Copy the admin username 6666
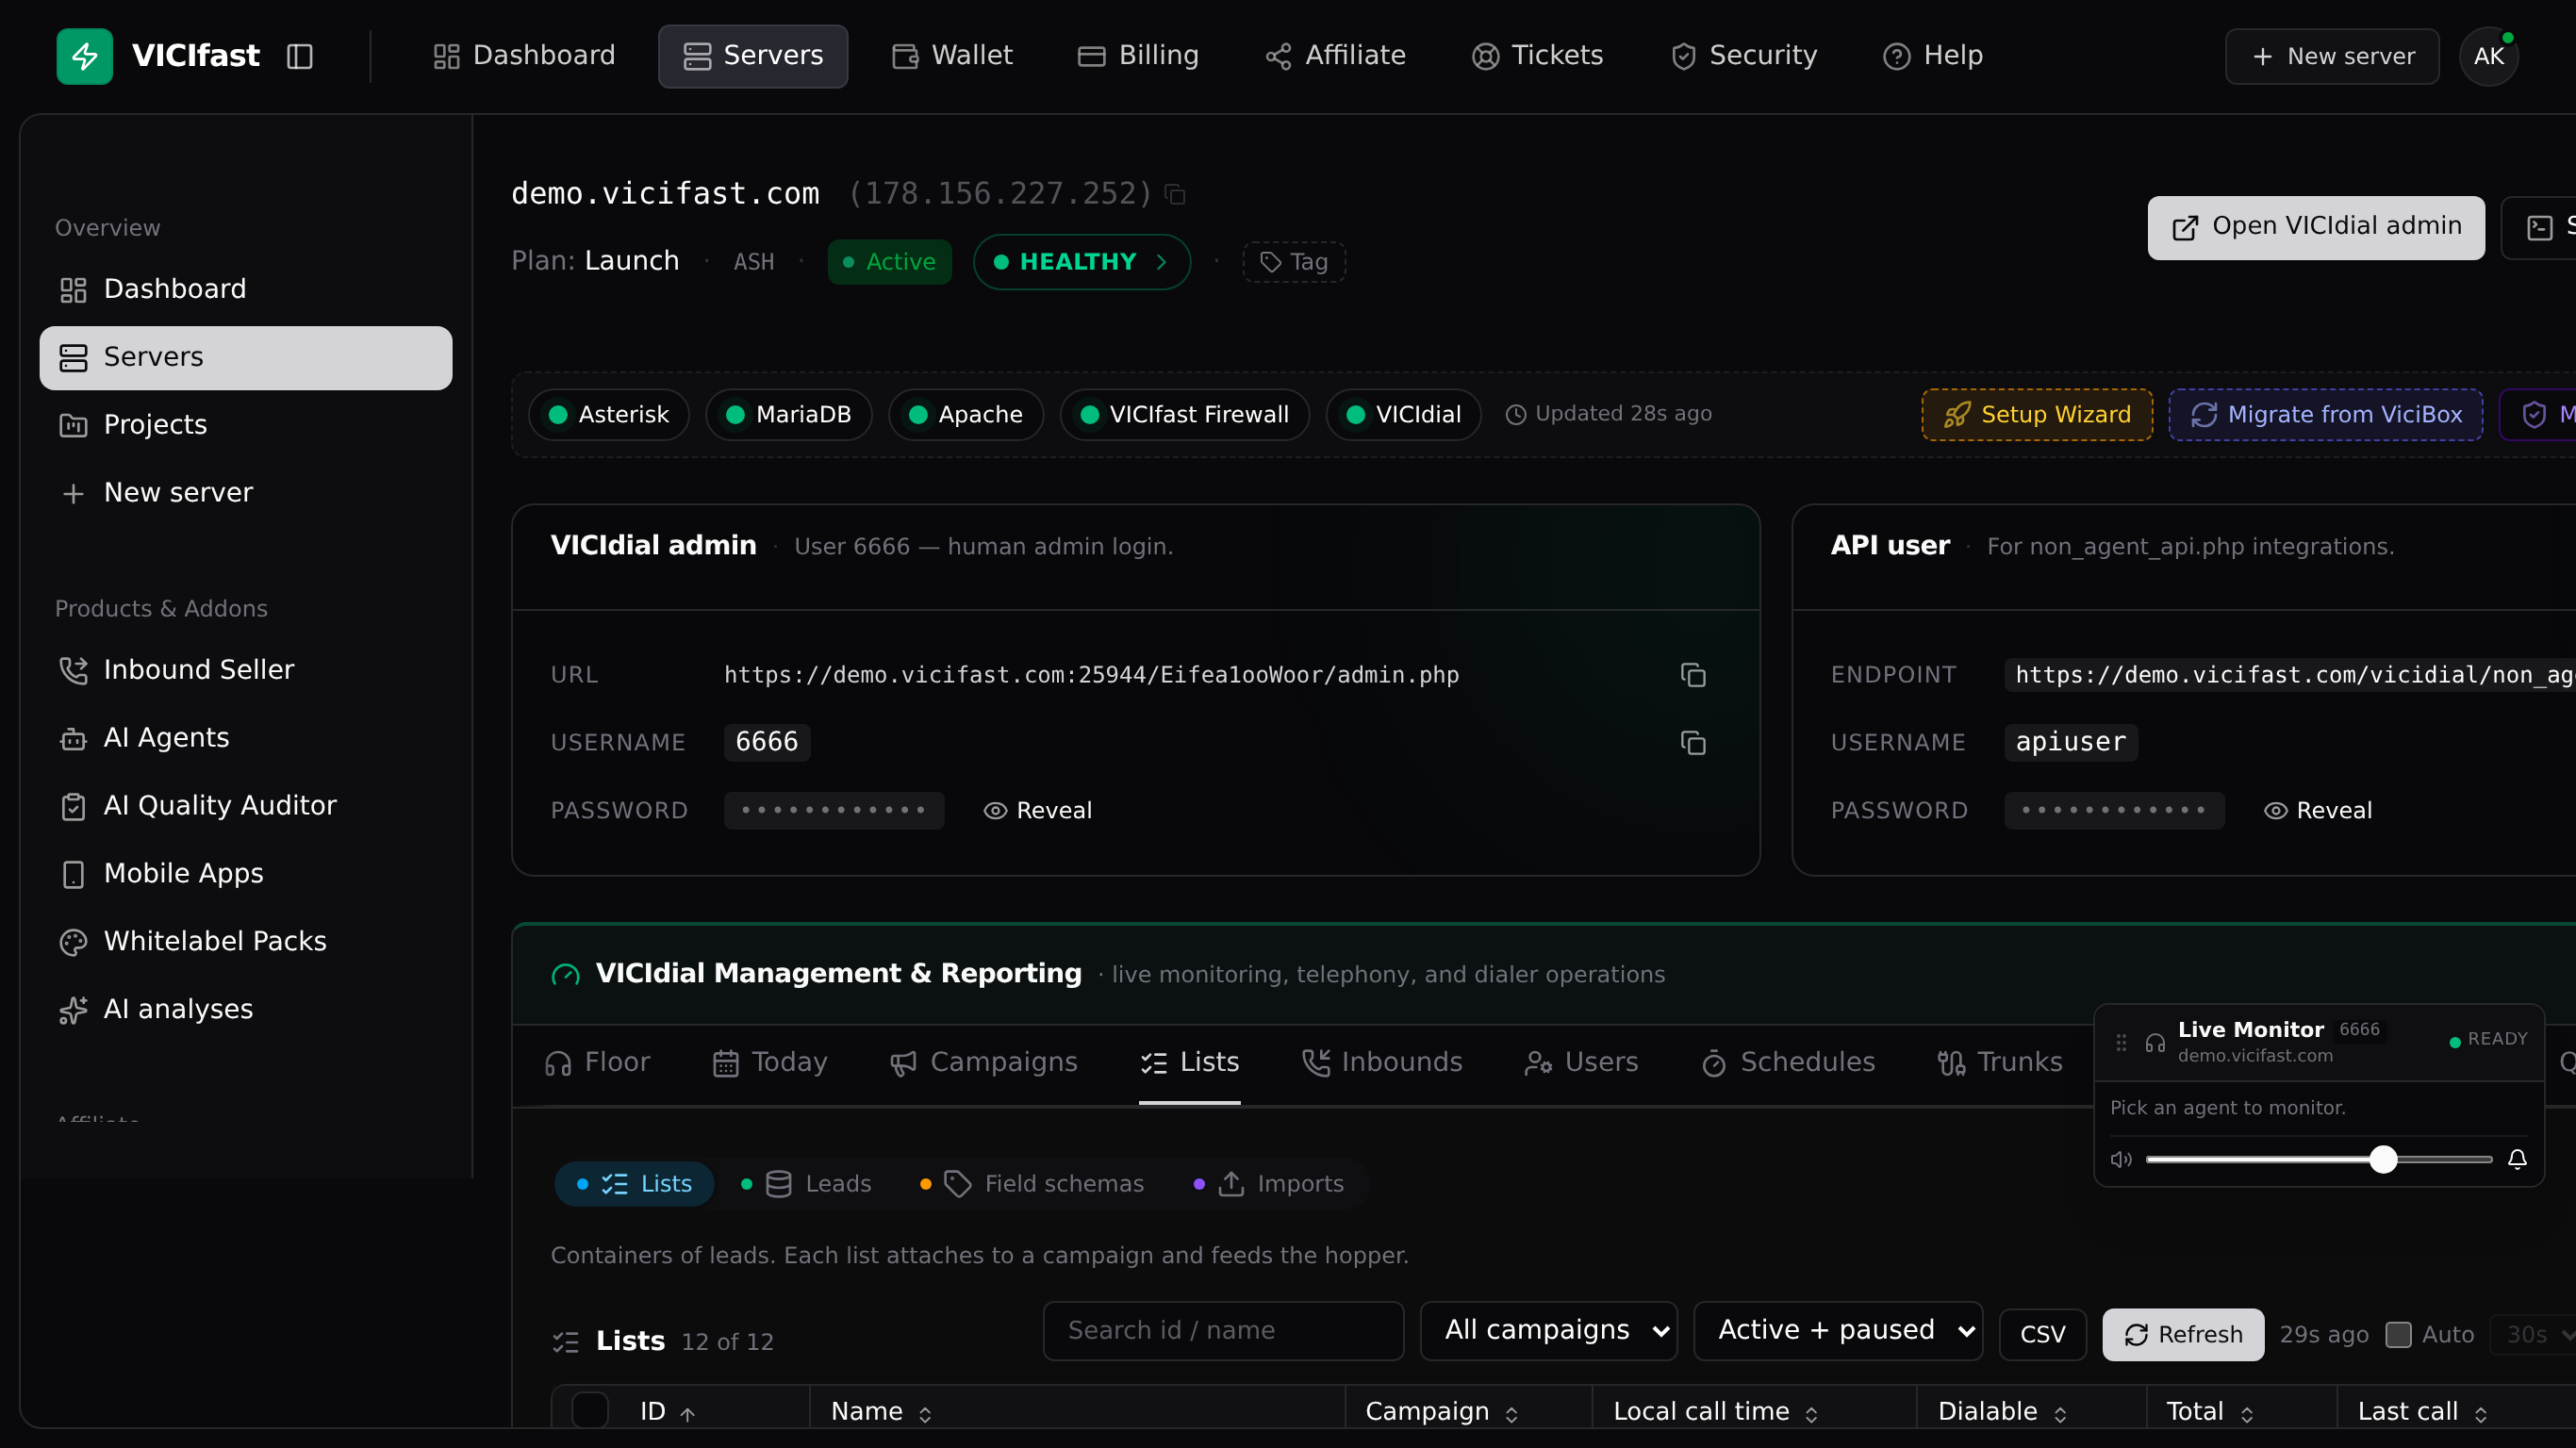 (1692, 743)
